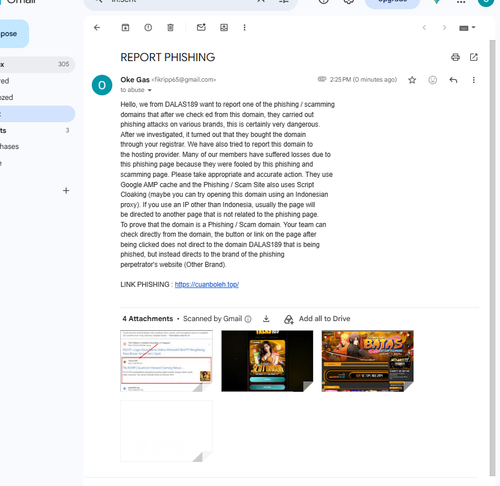Select the REPORT PHISHING subject heading
The width and height of the screenshot is (500, 486).
pos(168,57)
